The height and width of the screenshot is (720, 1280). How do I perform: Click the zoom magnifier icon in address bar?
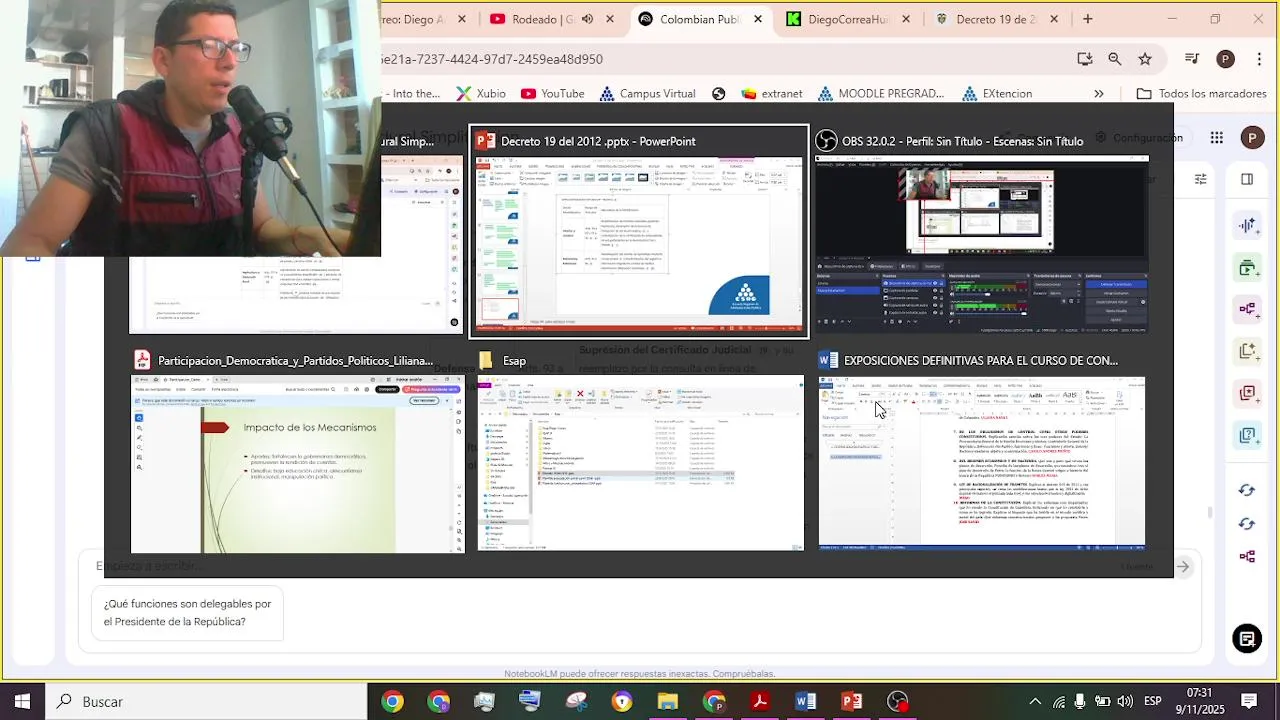[x=1115, y=59]
